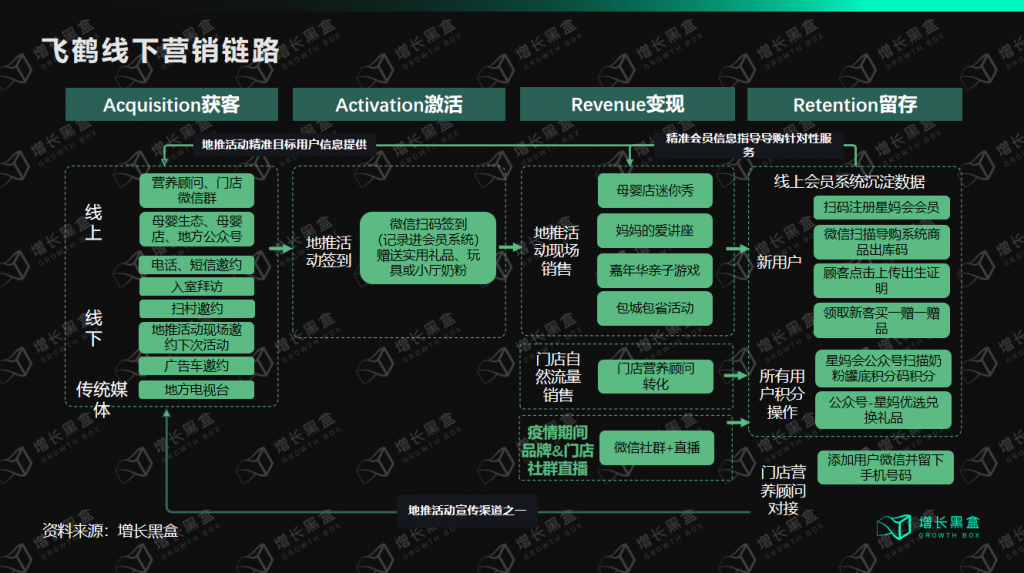Open the Revenue变现 header
Viewport: 1024px width, 573px height.
click(627, 105)
